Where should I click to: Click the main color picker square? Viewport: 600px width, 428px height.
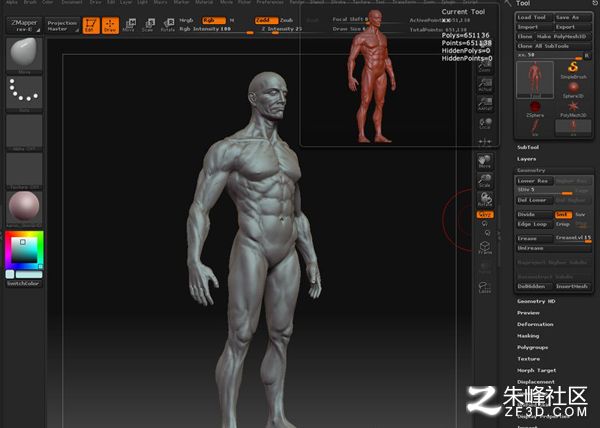pos(24,249)
